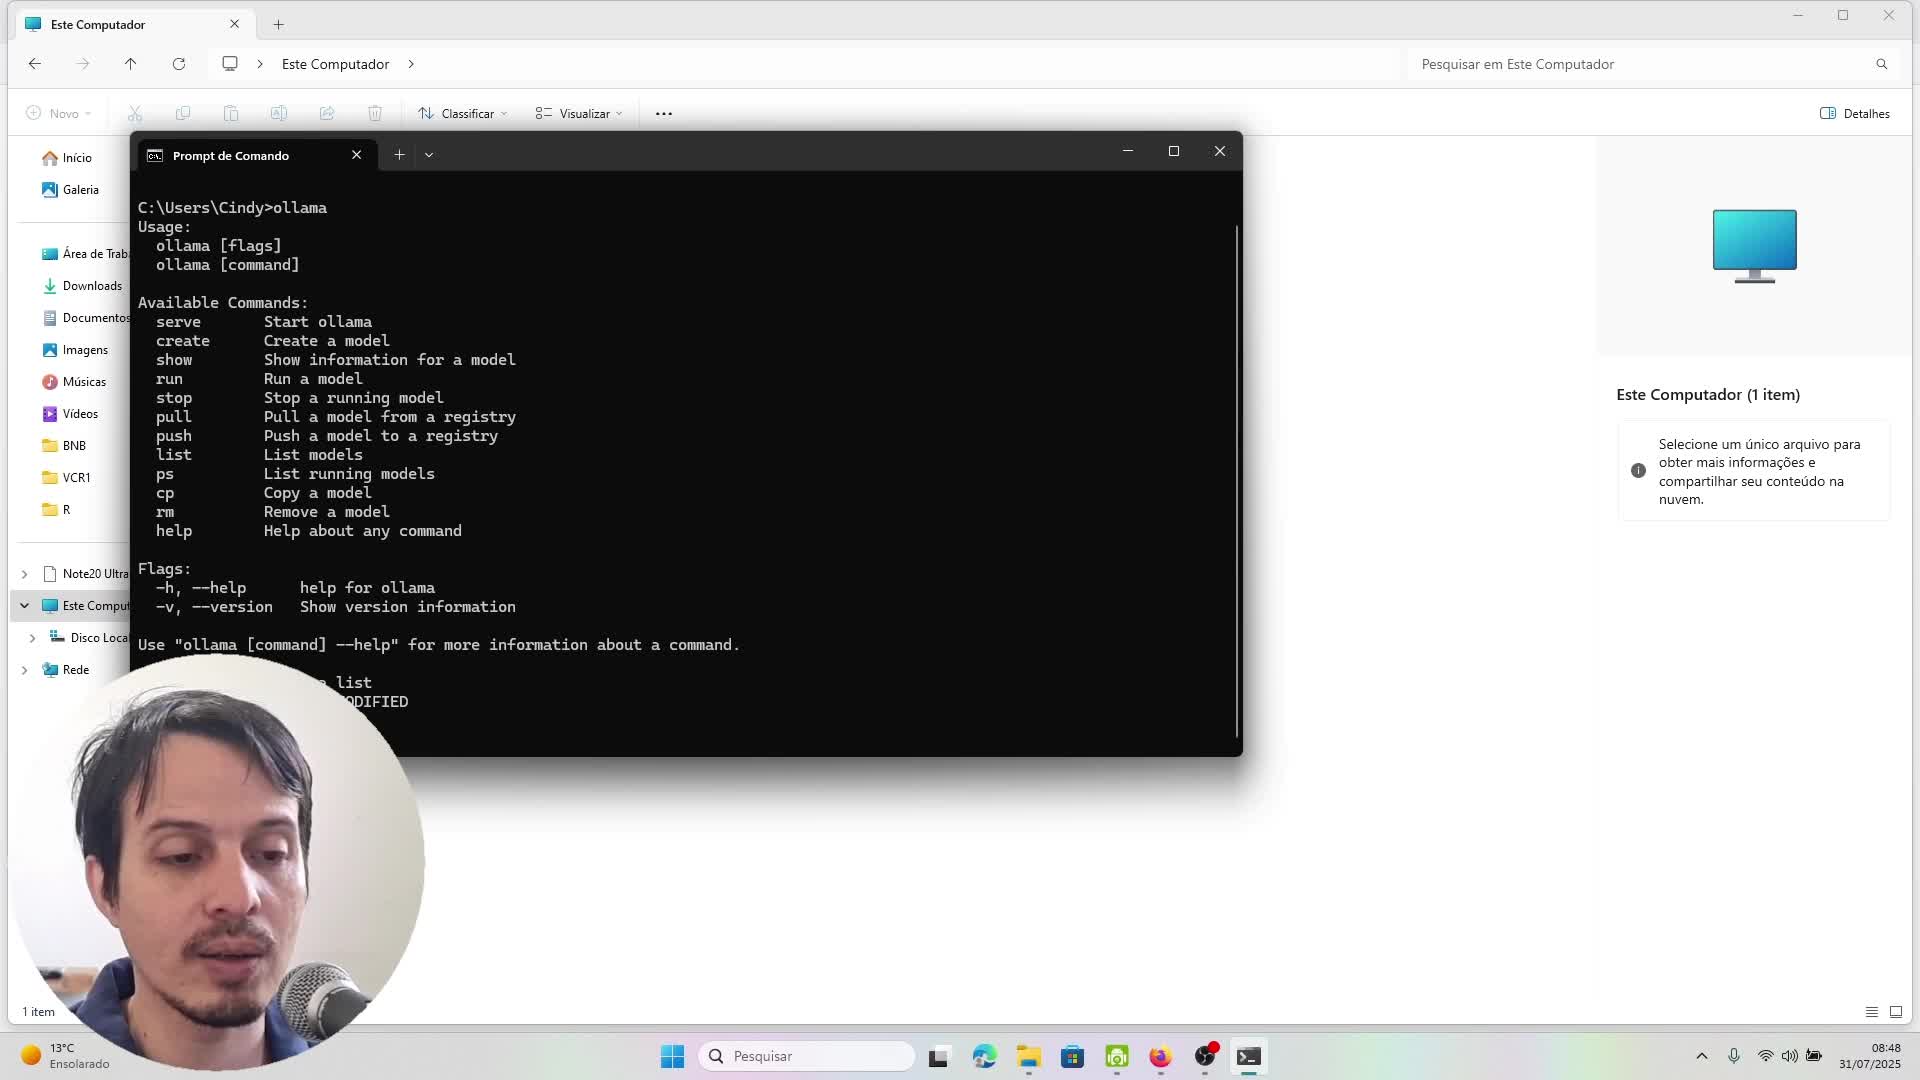Open Documentos in the sidebar
The height and width of the screenshot is (1080, 1920).
pyautogui.click(x=84, y=318)
